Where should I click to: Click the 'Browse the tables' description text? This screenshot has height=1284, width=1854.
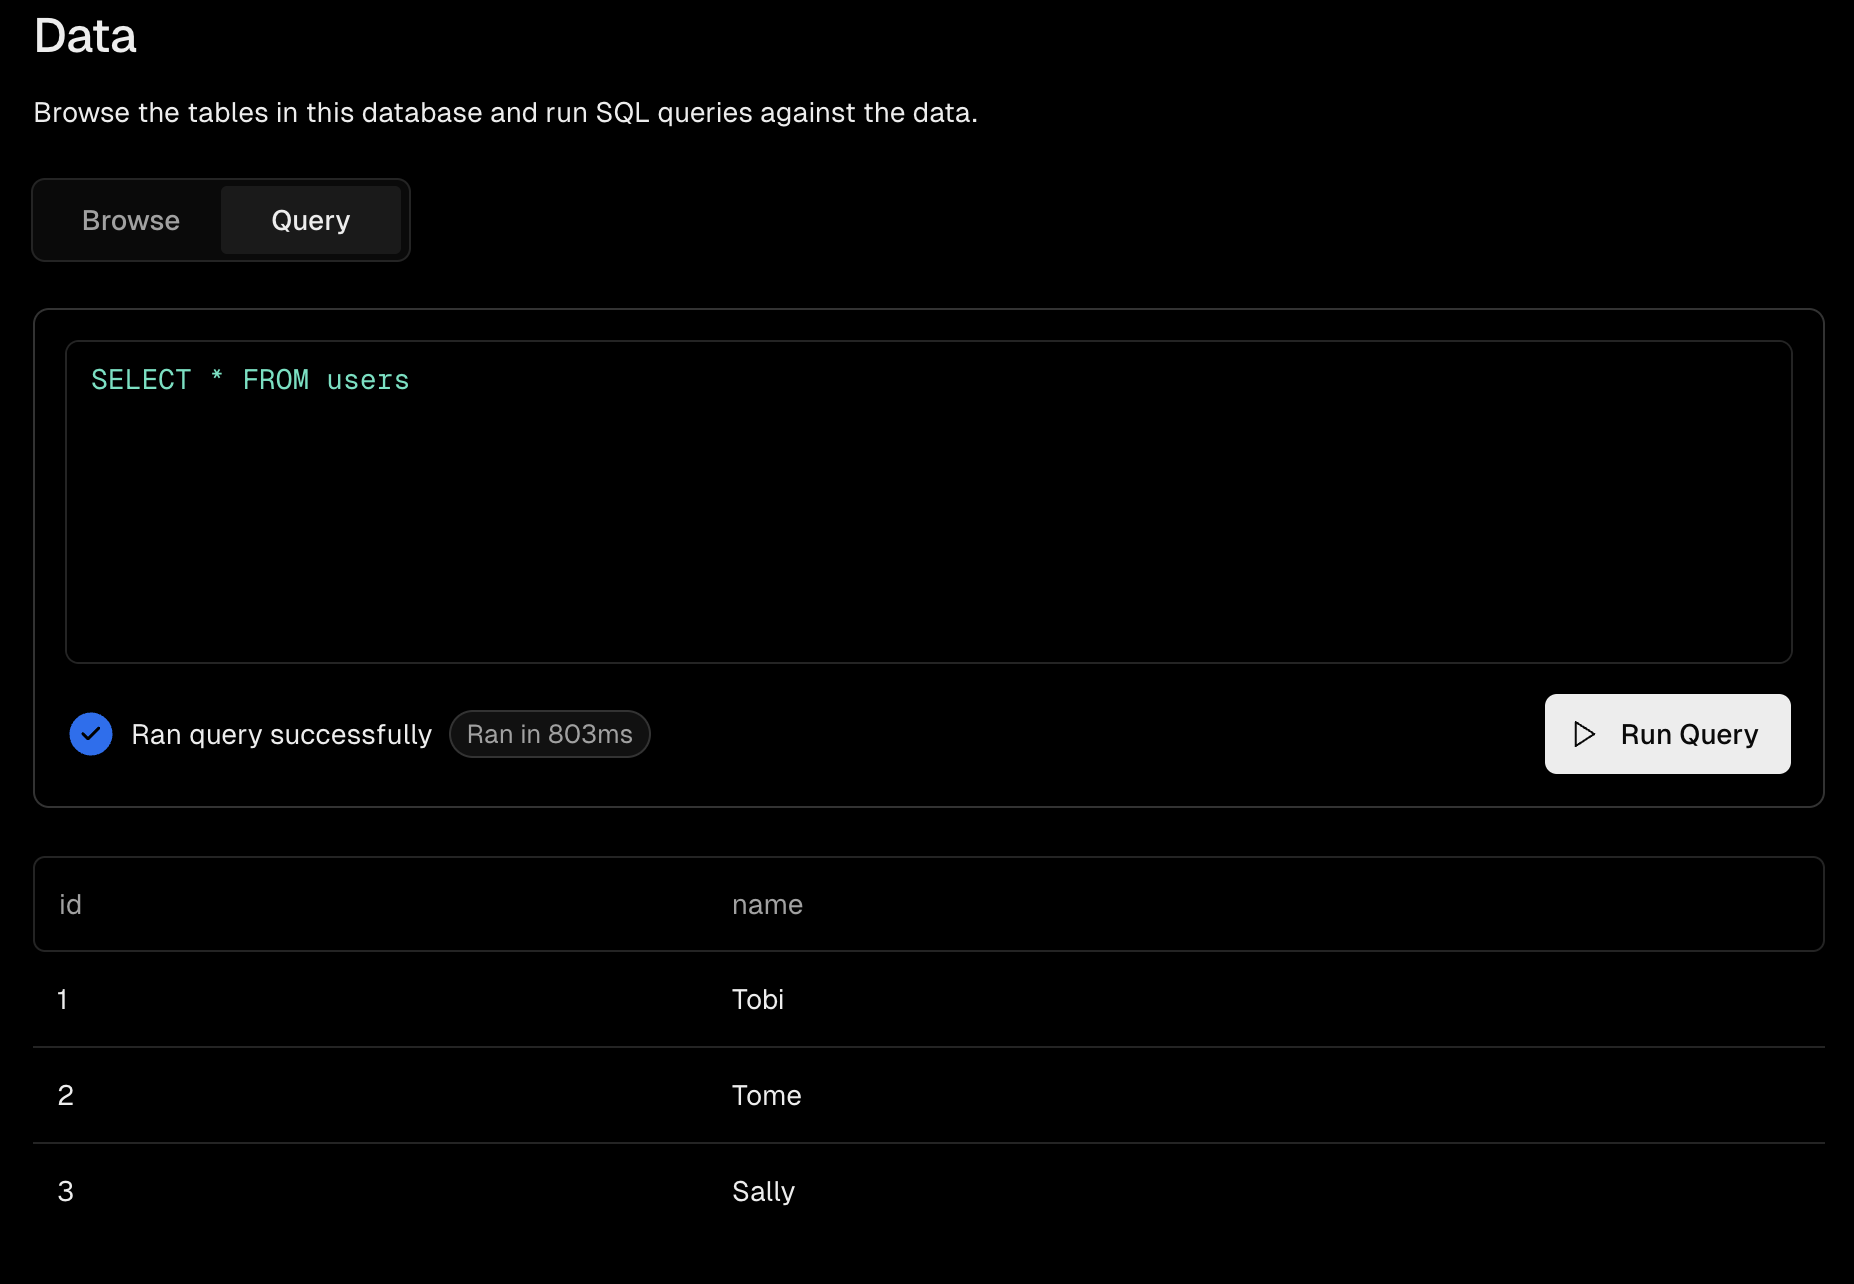[506, 112]
